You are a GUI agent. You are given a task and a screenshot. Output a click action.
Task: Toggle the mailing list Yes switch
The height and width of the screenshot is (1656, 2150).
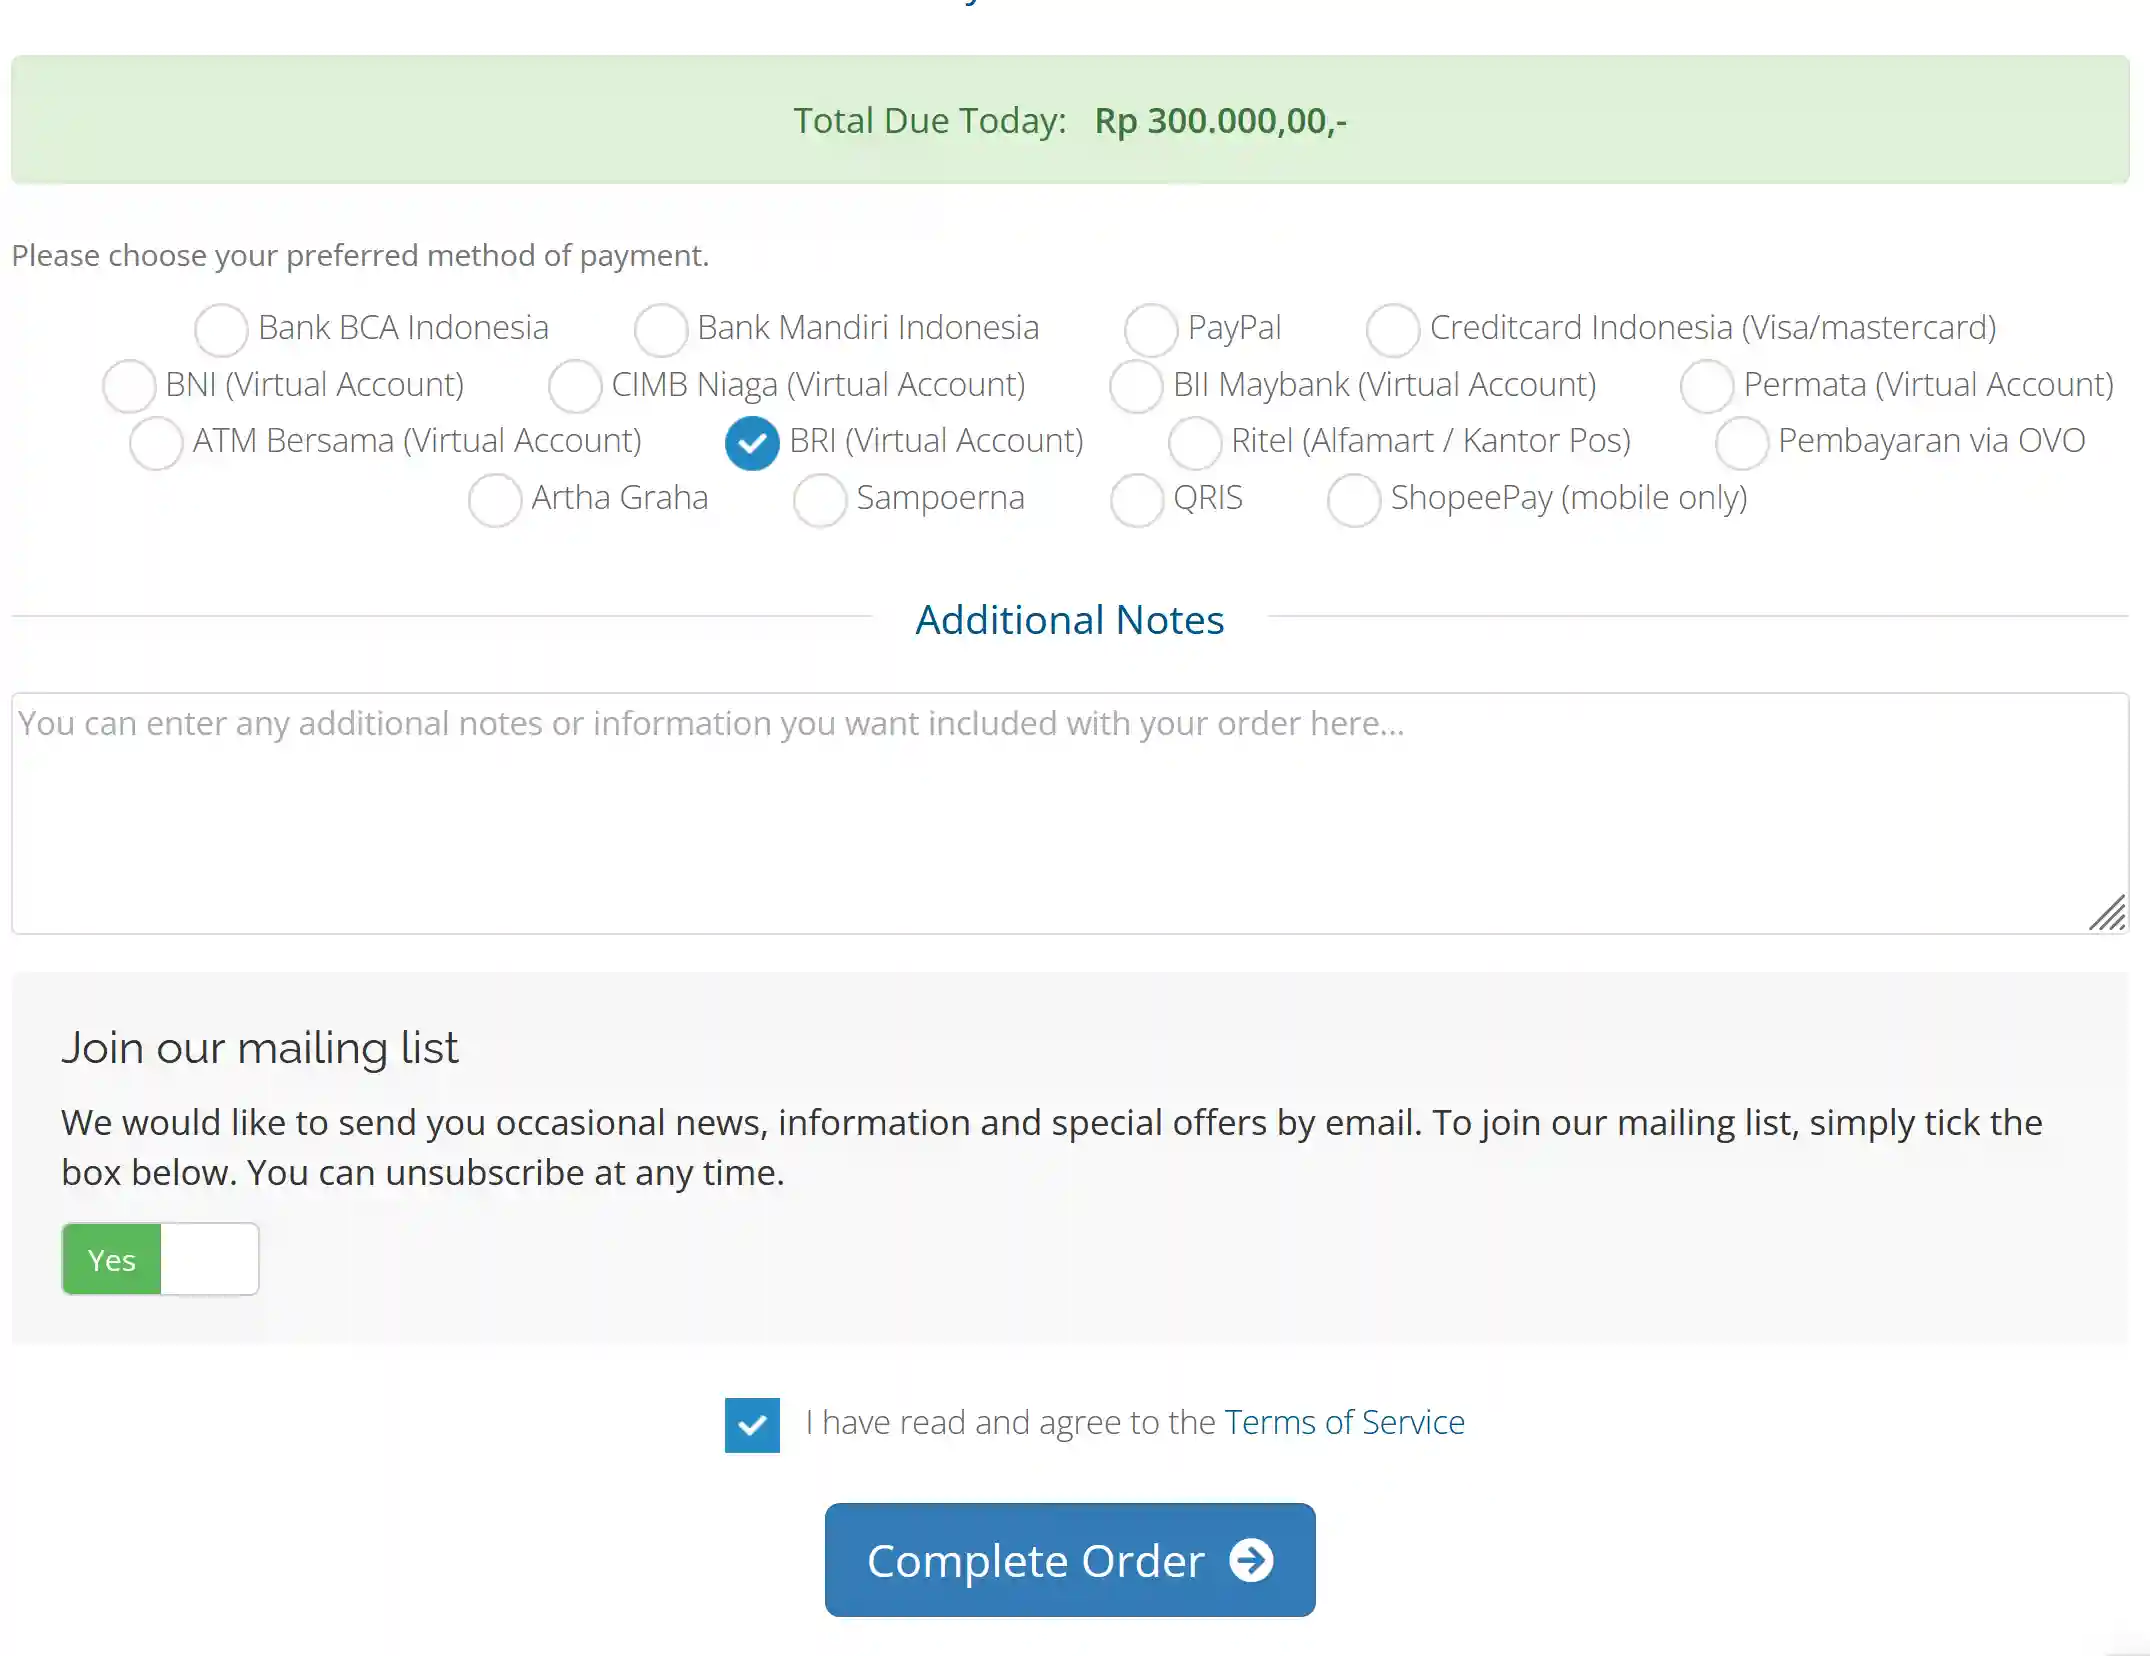[160, 1259]
